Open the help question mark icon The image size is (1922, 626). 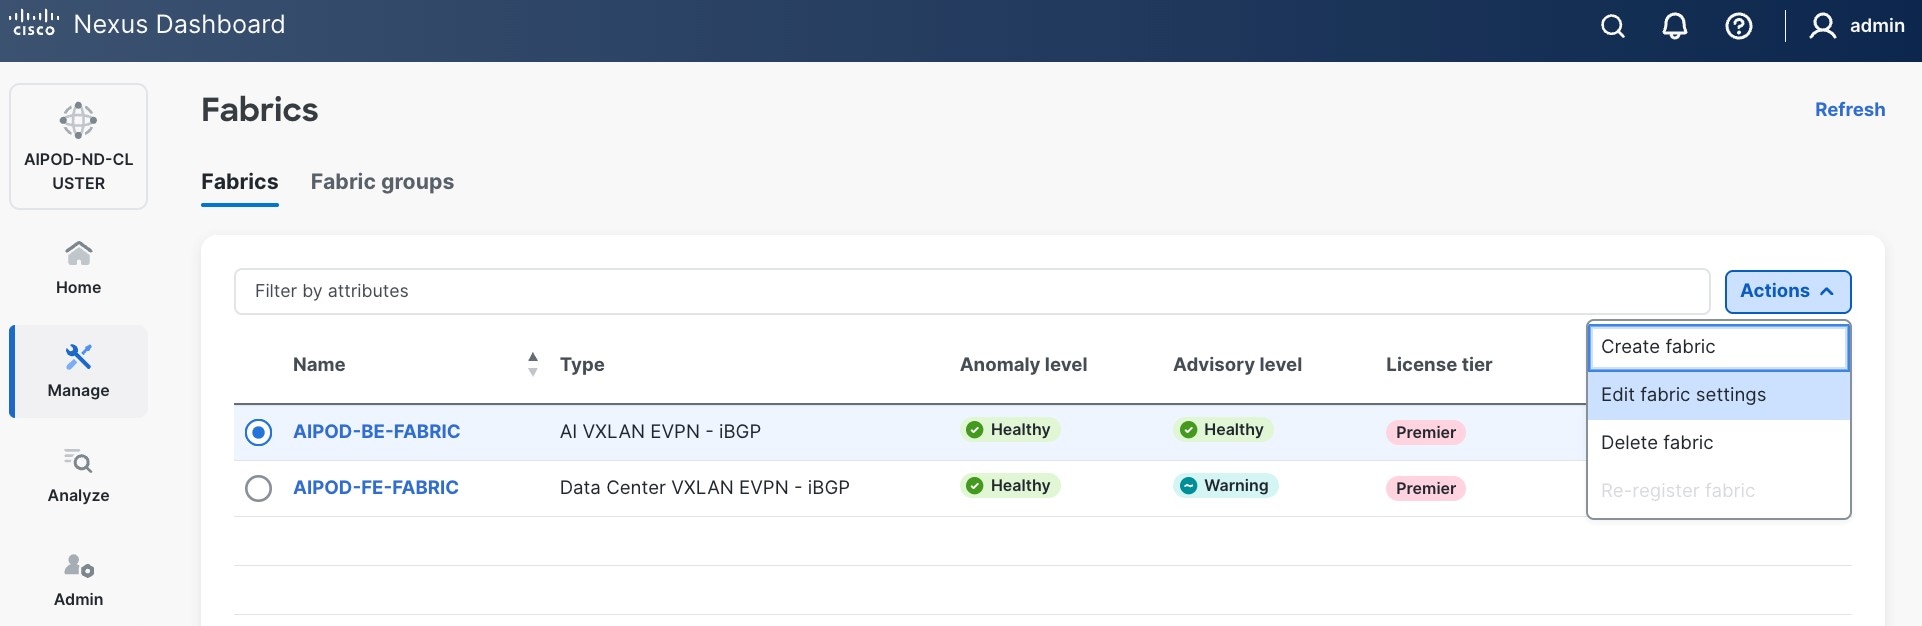click(x=1739, y=26)
